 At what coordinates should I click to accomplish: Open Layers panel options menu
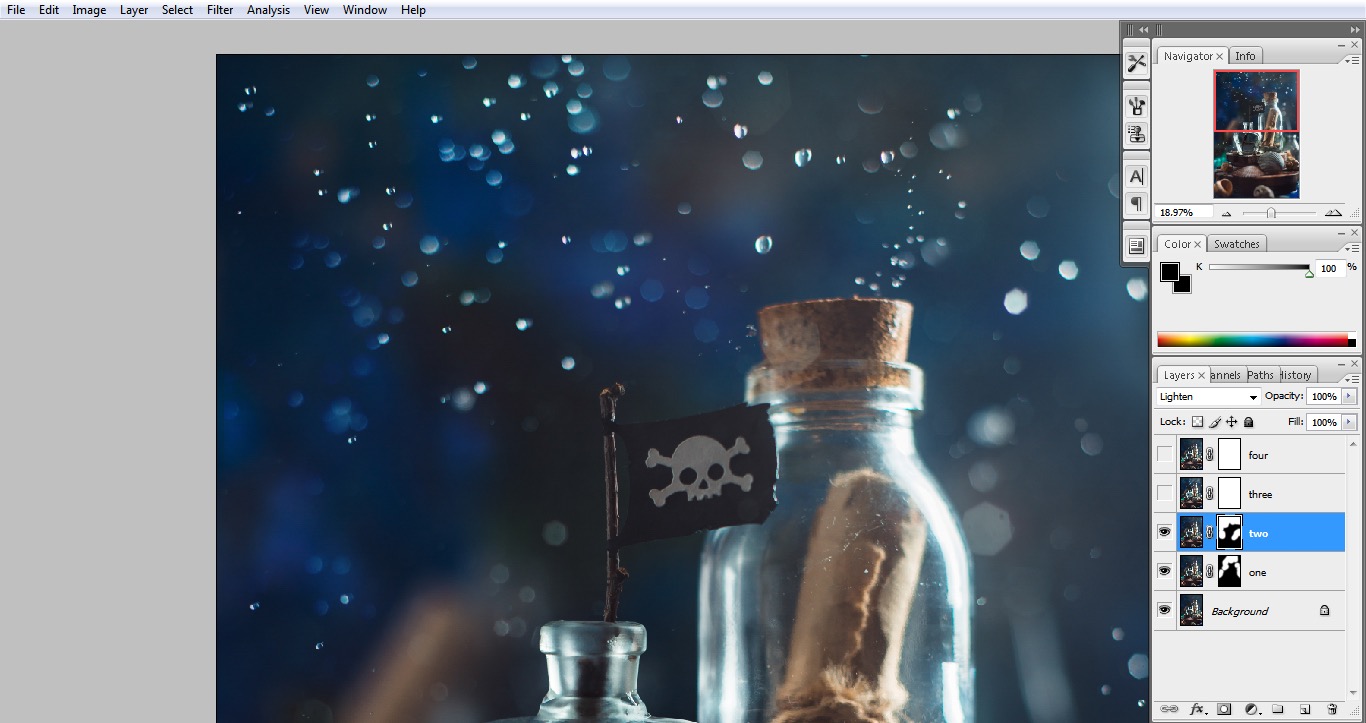pyautogui.click(x=1353, y=380)
